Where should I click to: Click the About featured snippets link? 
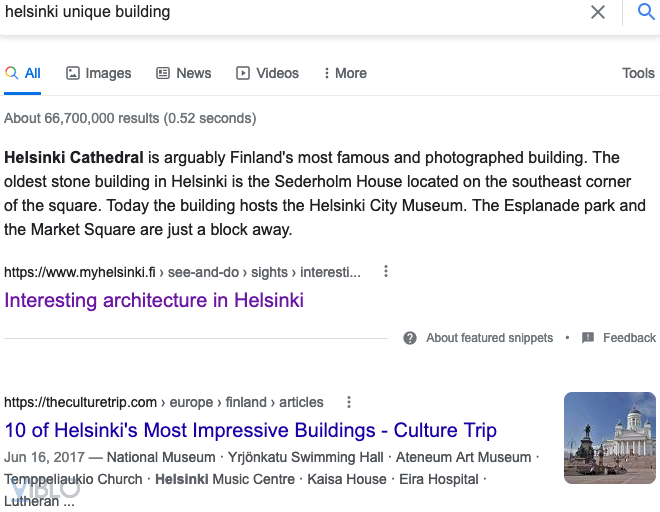tap(489, 338)
